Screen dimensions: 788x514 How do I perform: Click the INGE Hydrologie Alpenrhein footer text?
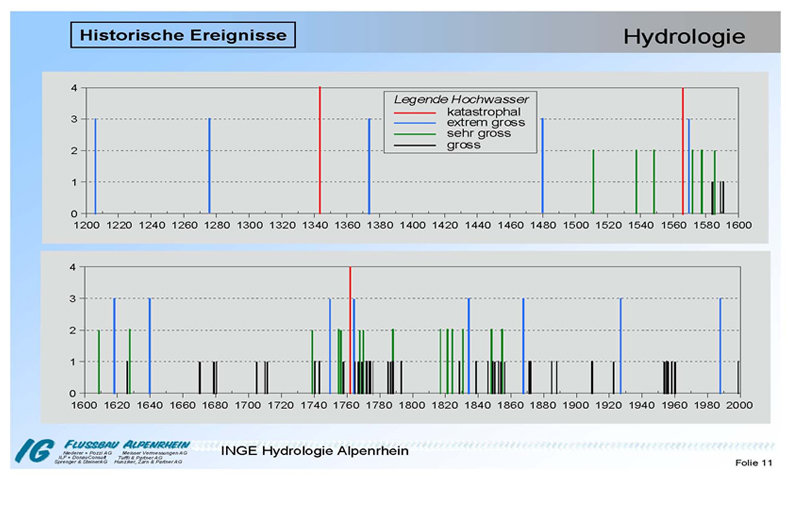[x=314, y=451]
